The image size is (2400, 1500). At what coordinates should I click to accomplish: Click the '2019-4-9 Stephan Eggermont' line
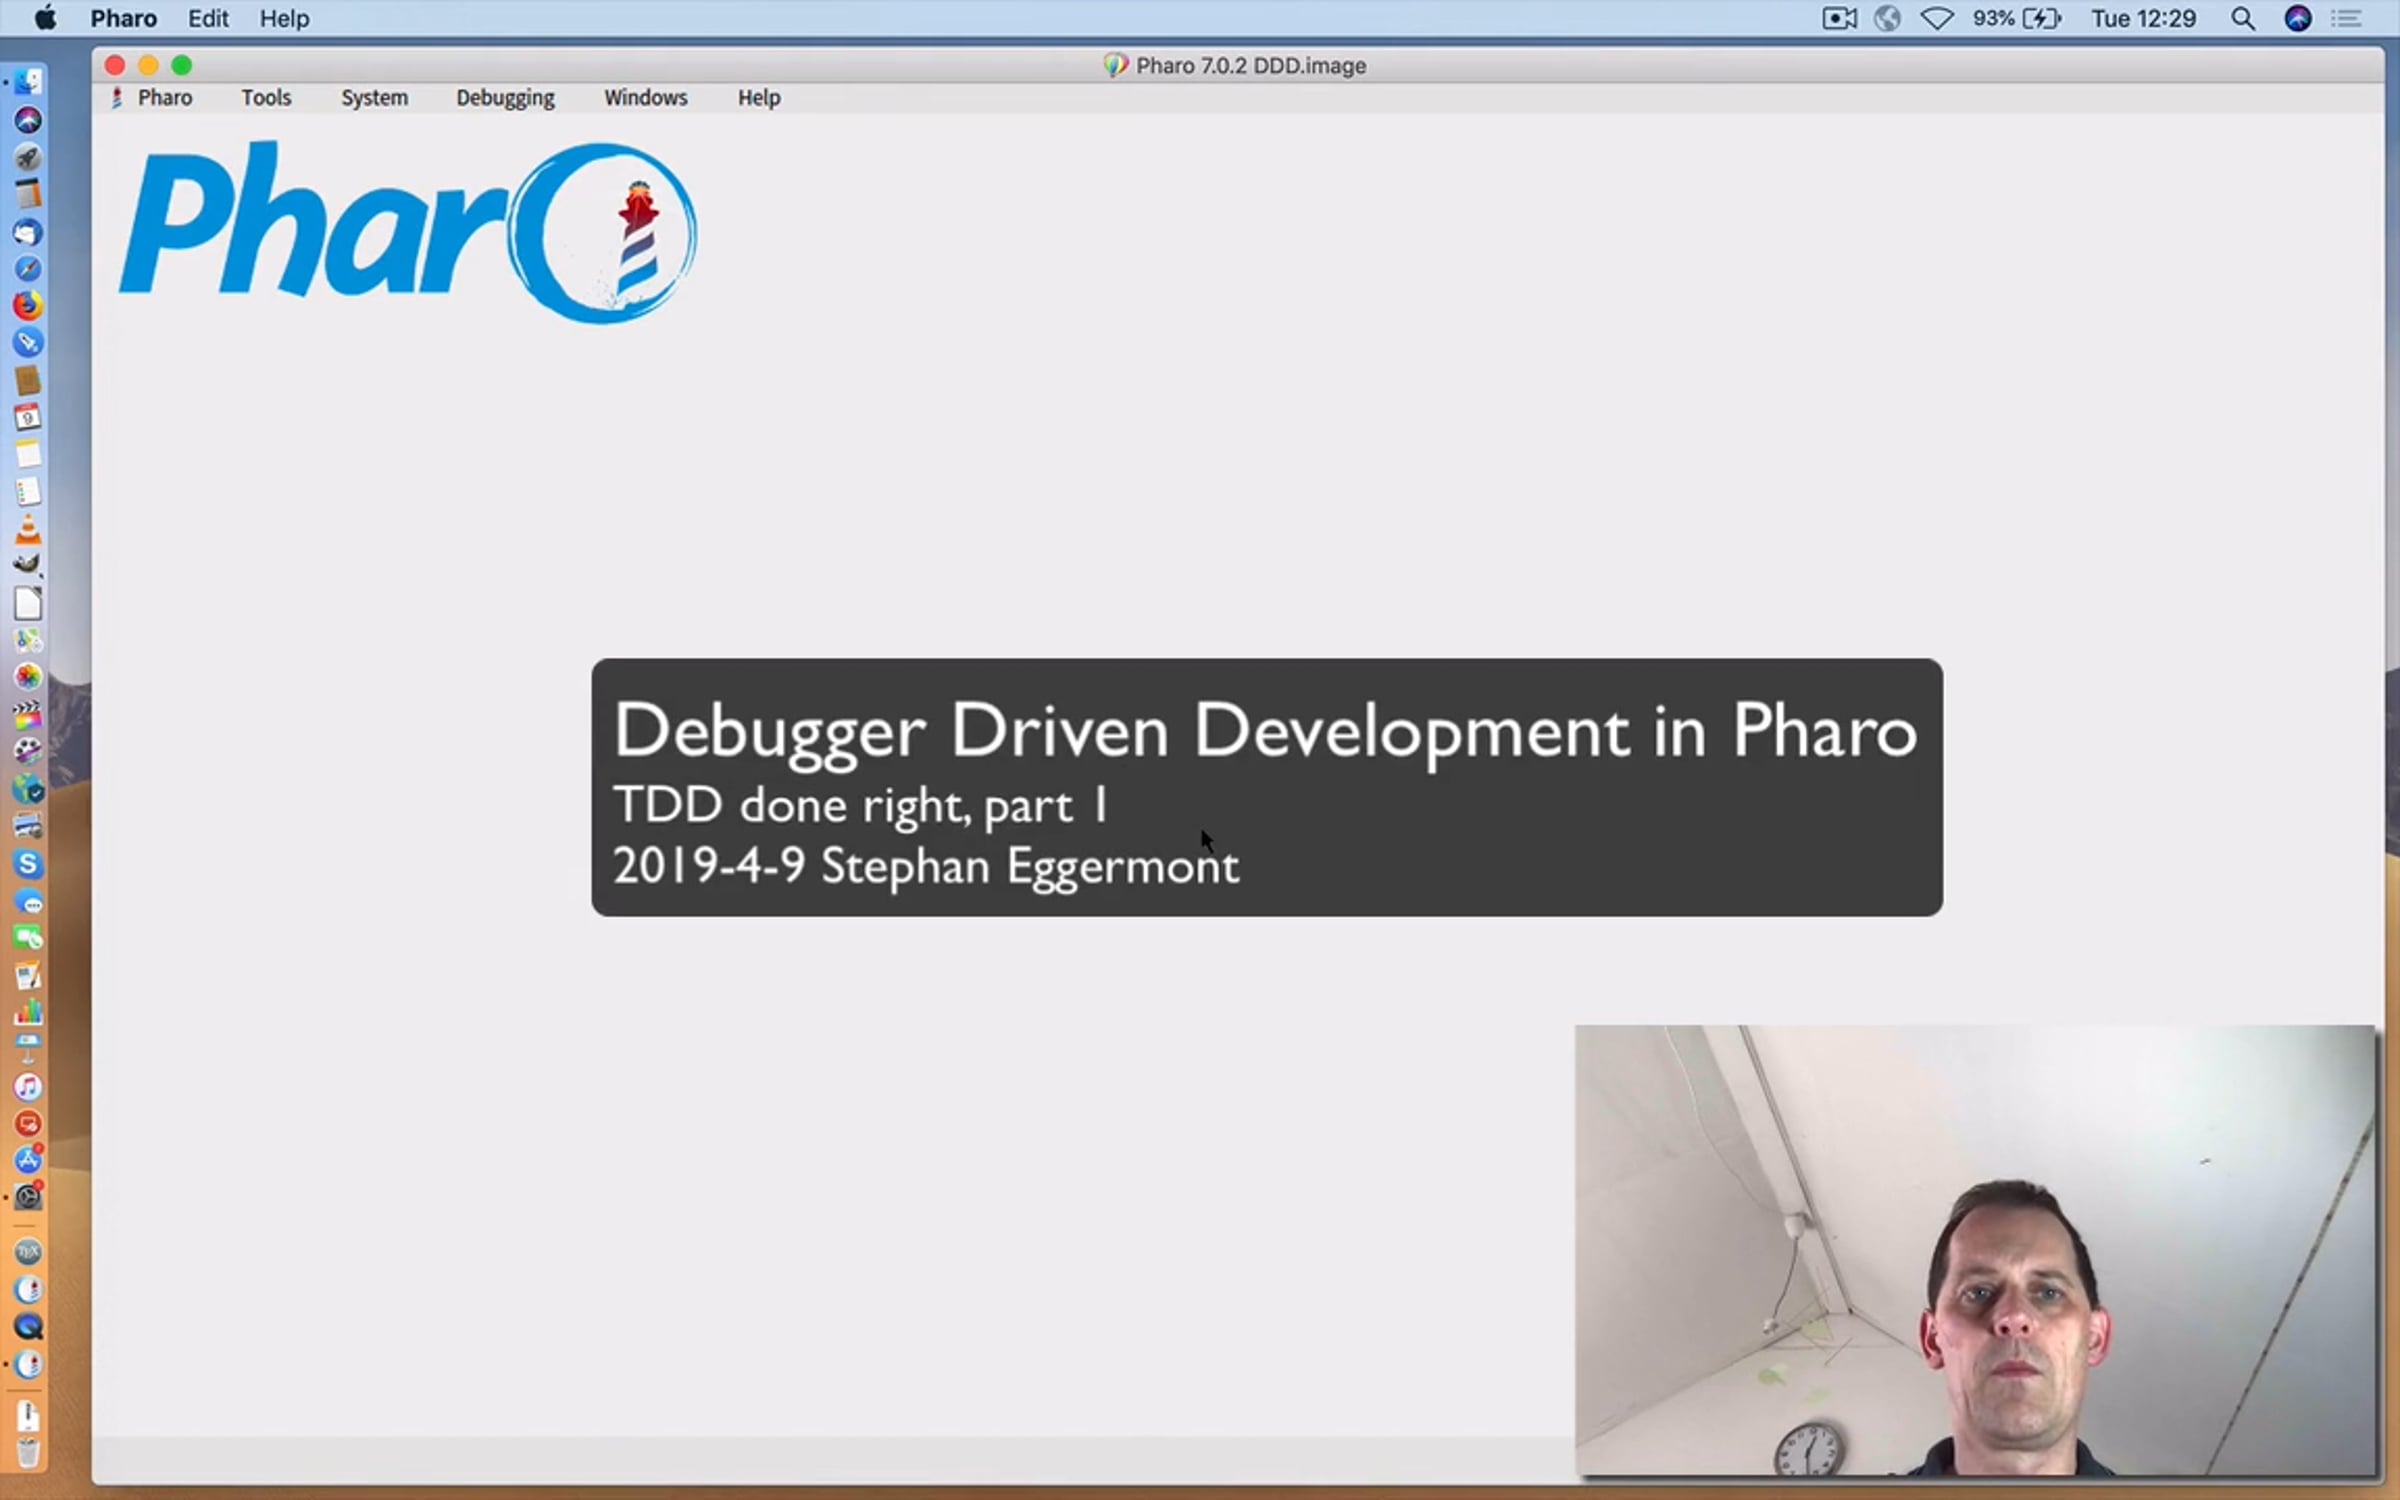926,866
